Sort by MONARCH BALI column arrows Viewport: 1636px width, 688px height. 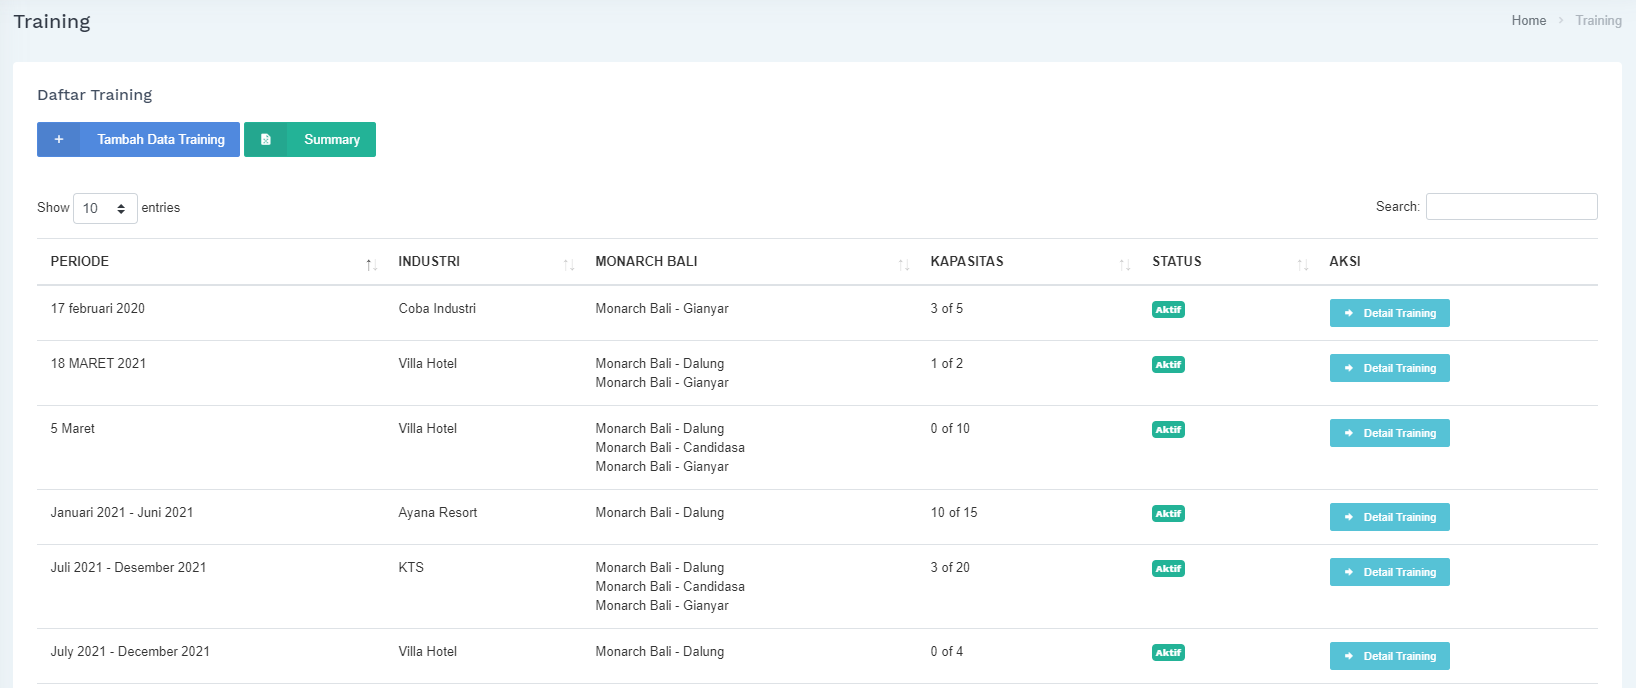(x=903, y=264)
